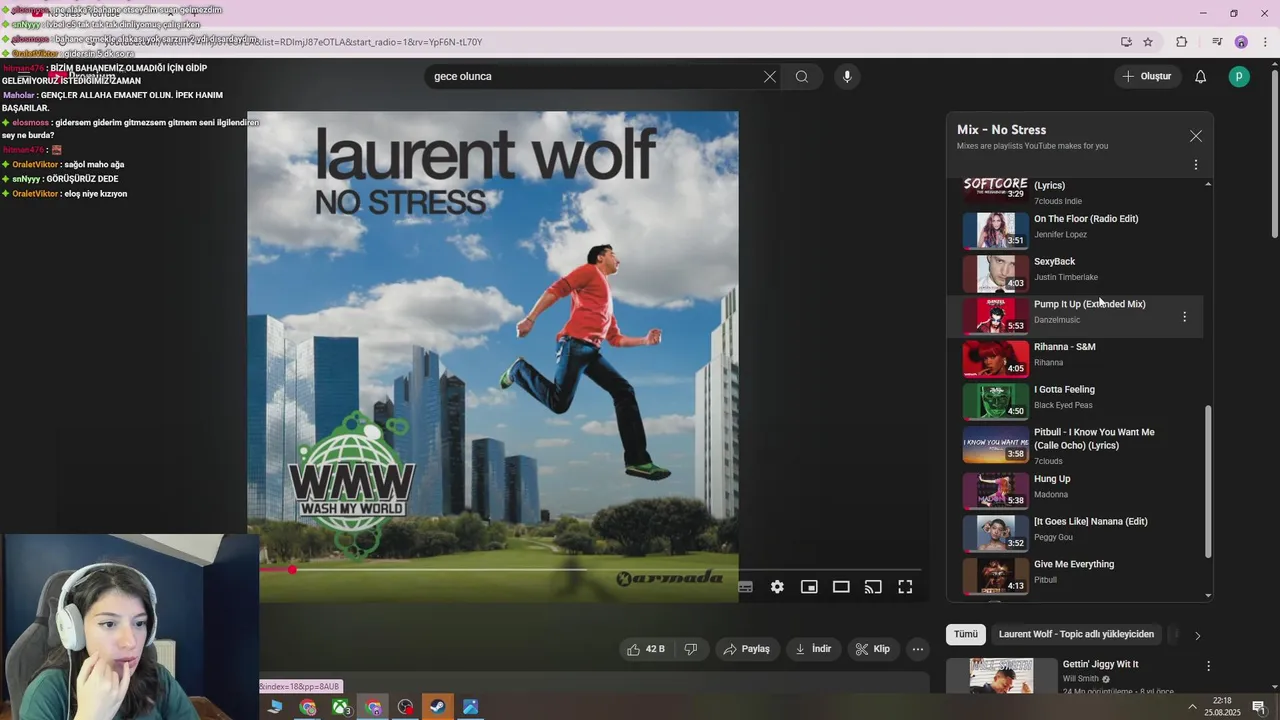The width and height of the screenshot is (1280, 720).
Task: Click the magnifier search button
Action: pyautogui.click(x=802, y=77)
